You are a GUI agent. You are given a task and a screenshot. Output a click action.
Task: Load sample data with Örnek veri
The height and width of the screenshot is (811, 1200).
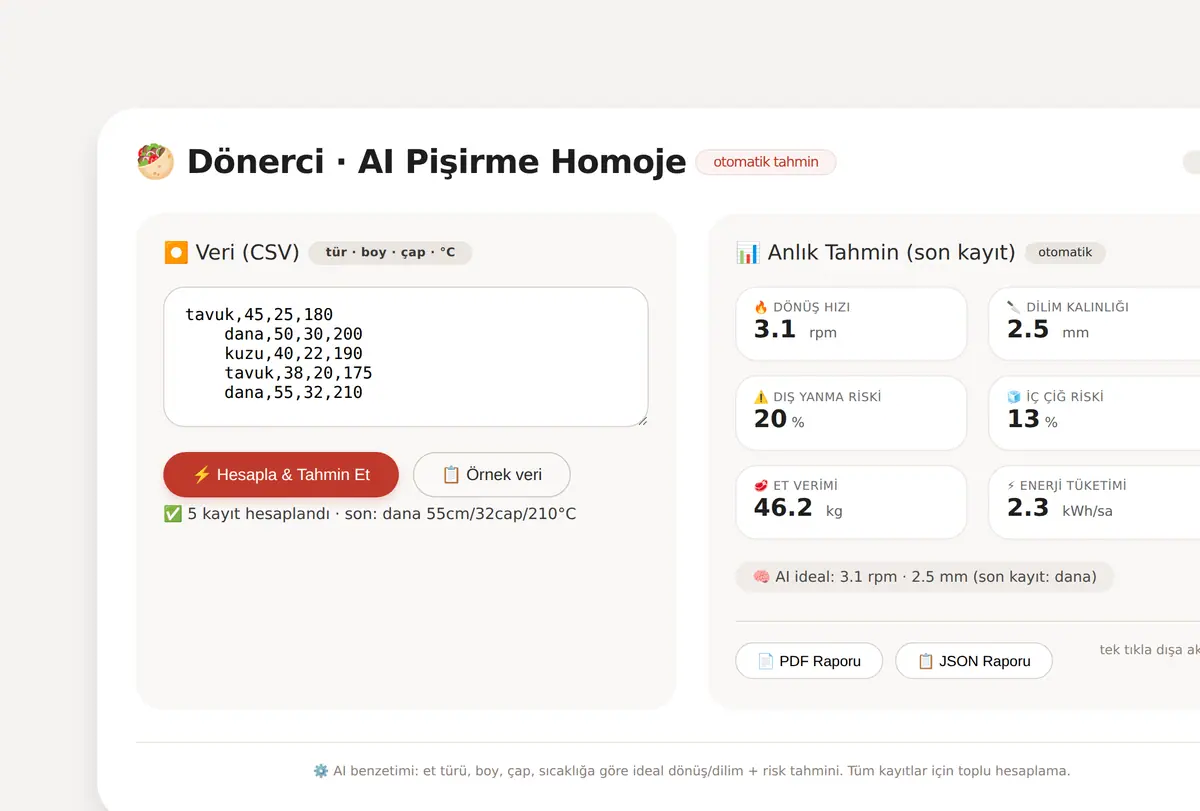492,474
